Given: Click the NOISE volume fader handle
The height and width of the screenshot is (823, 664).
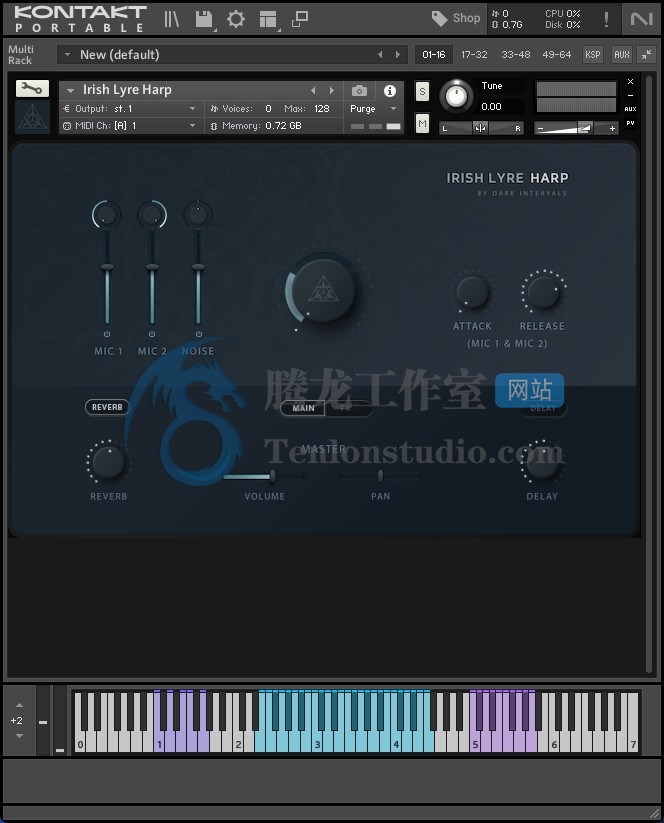Looking at the screenshot, I should (198, 268).
